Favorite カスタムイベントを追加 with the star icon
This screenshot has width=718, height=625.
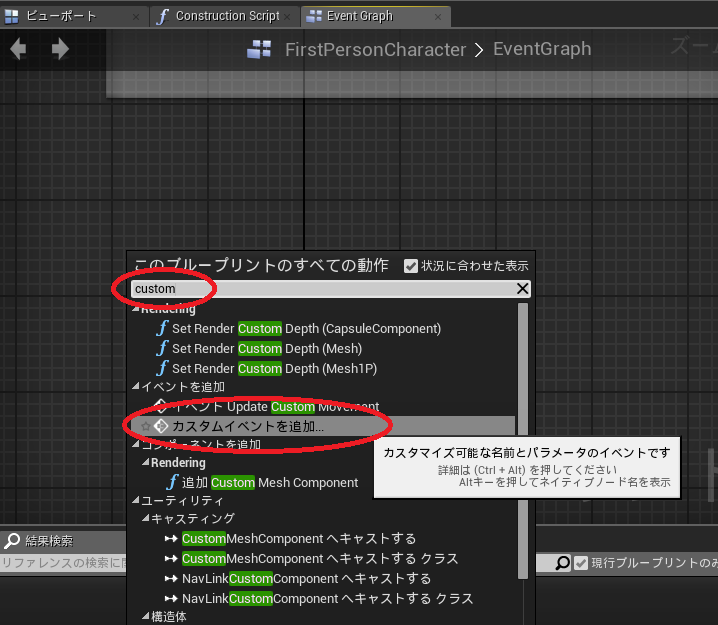[146, 426]
